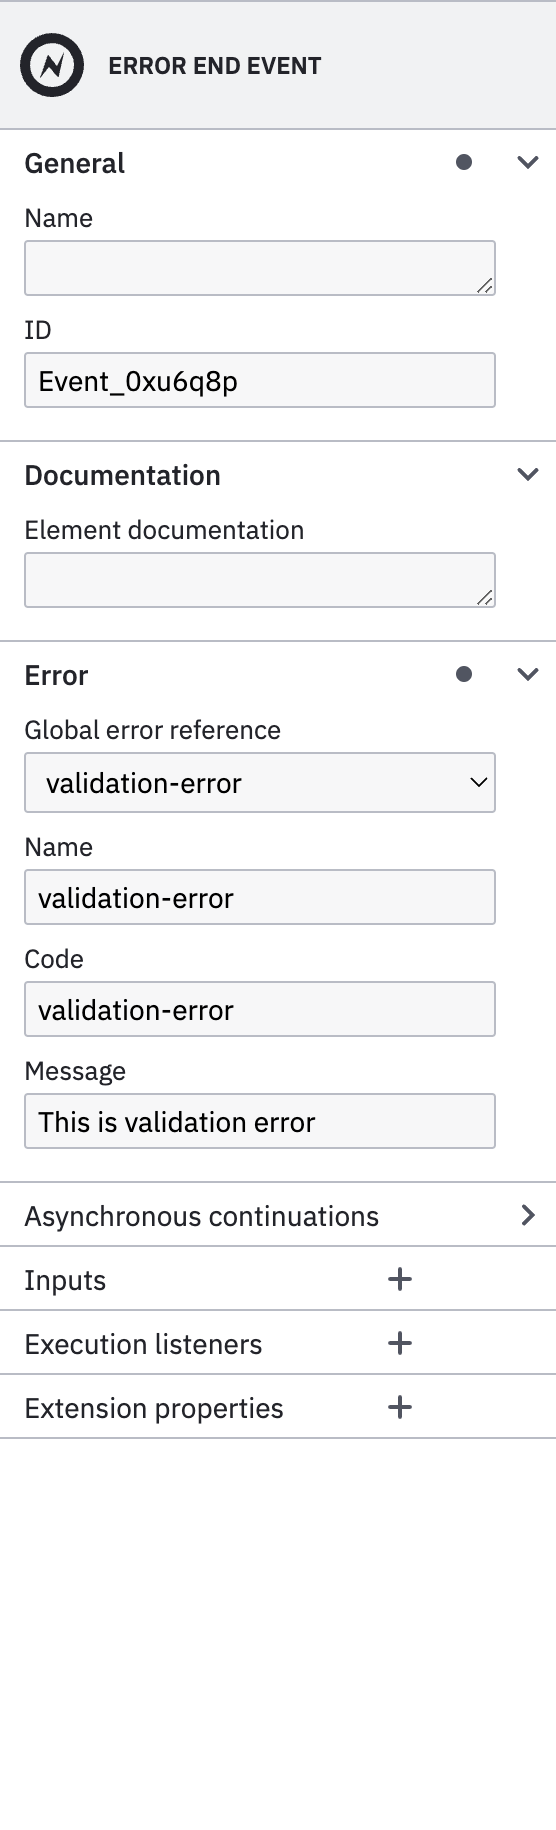
Task: Click the Error section edited dot indicator
Action: (x=464, y=674)
